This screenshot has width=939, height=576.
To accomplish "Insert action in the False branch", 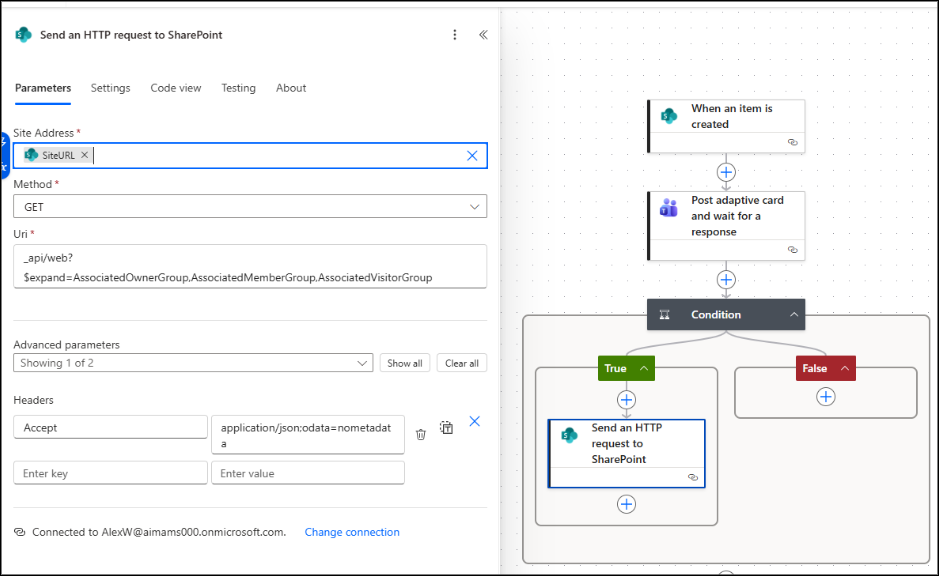I will tap(826, 397).
